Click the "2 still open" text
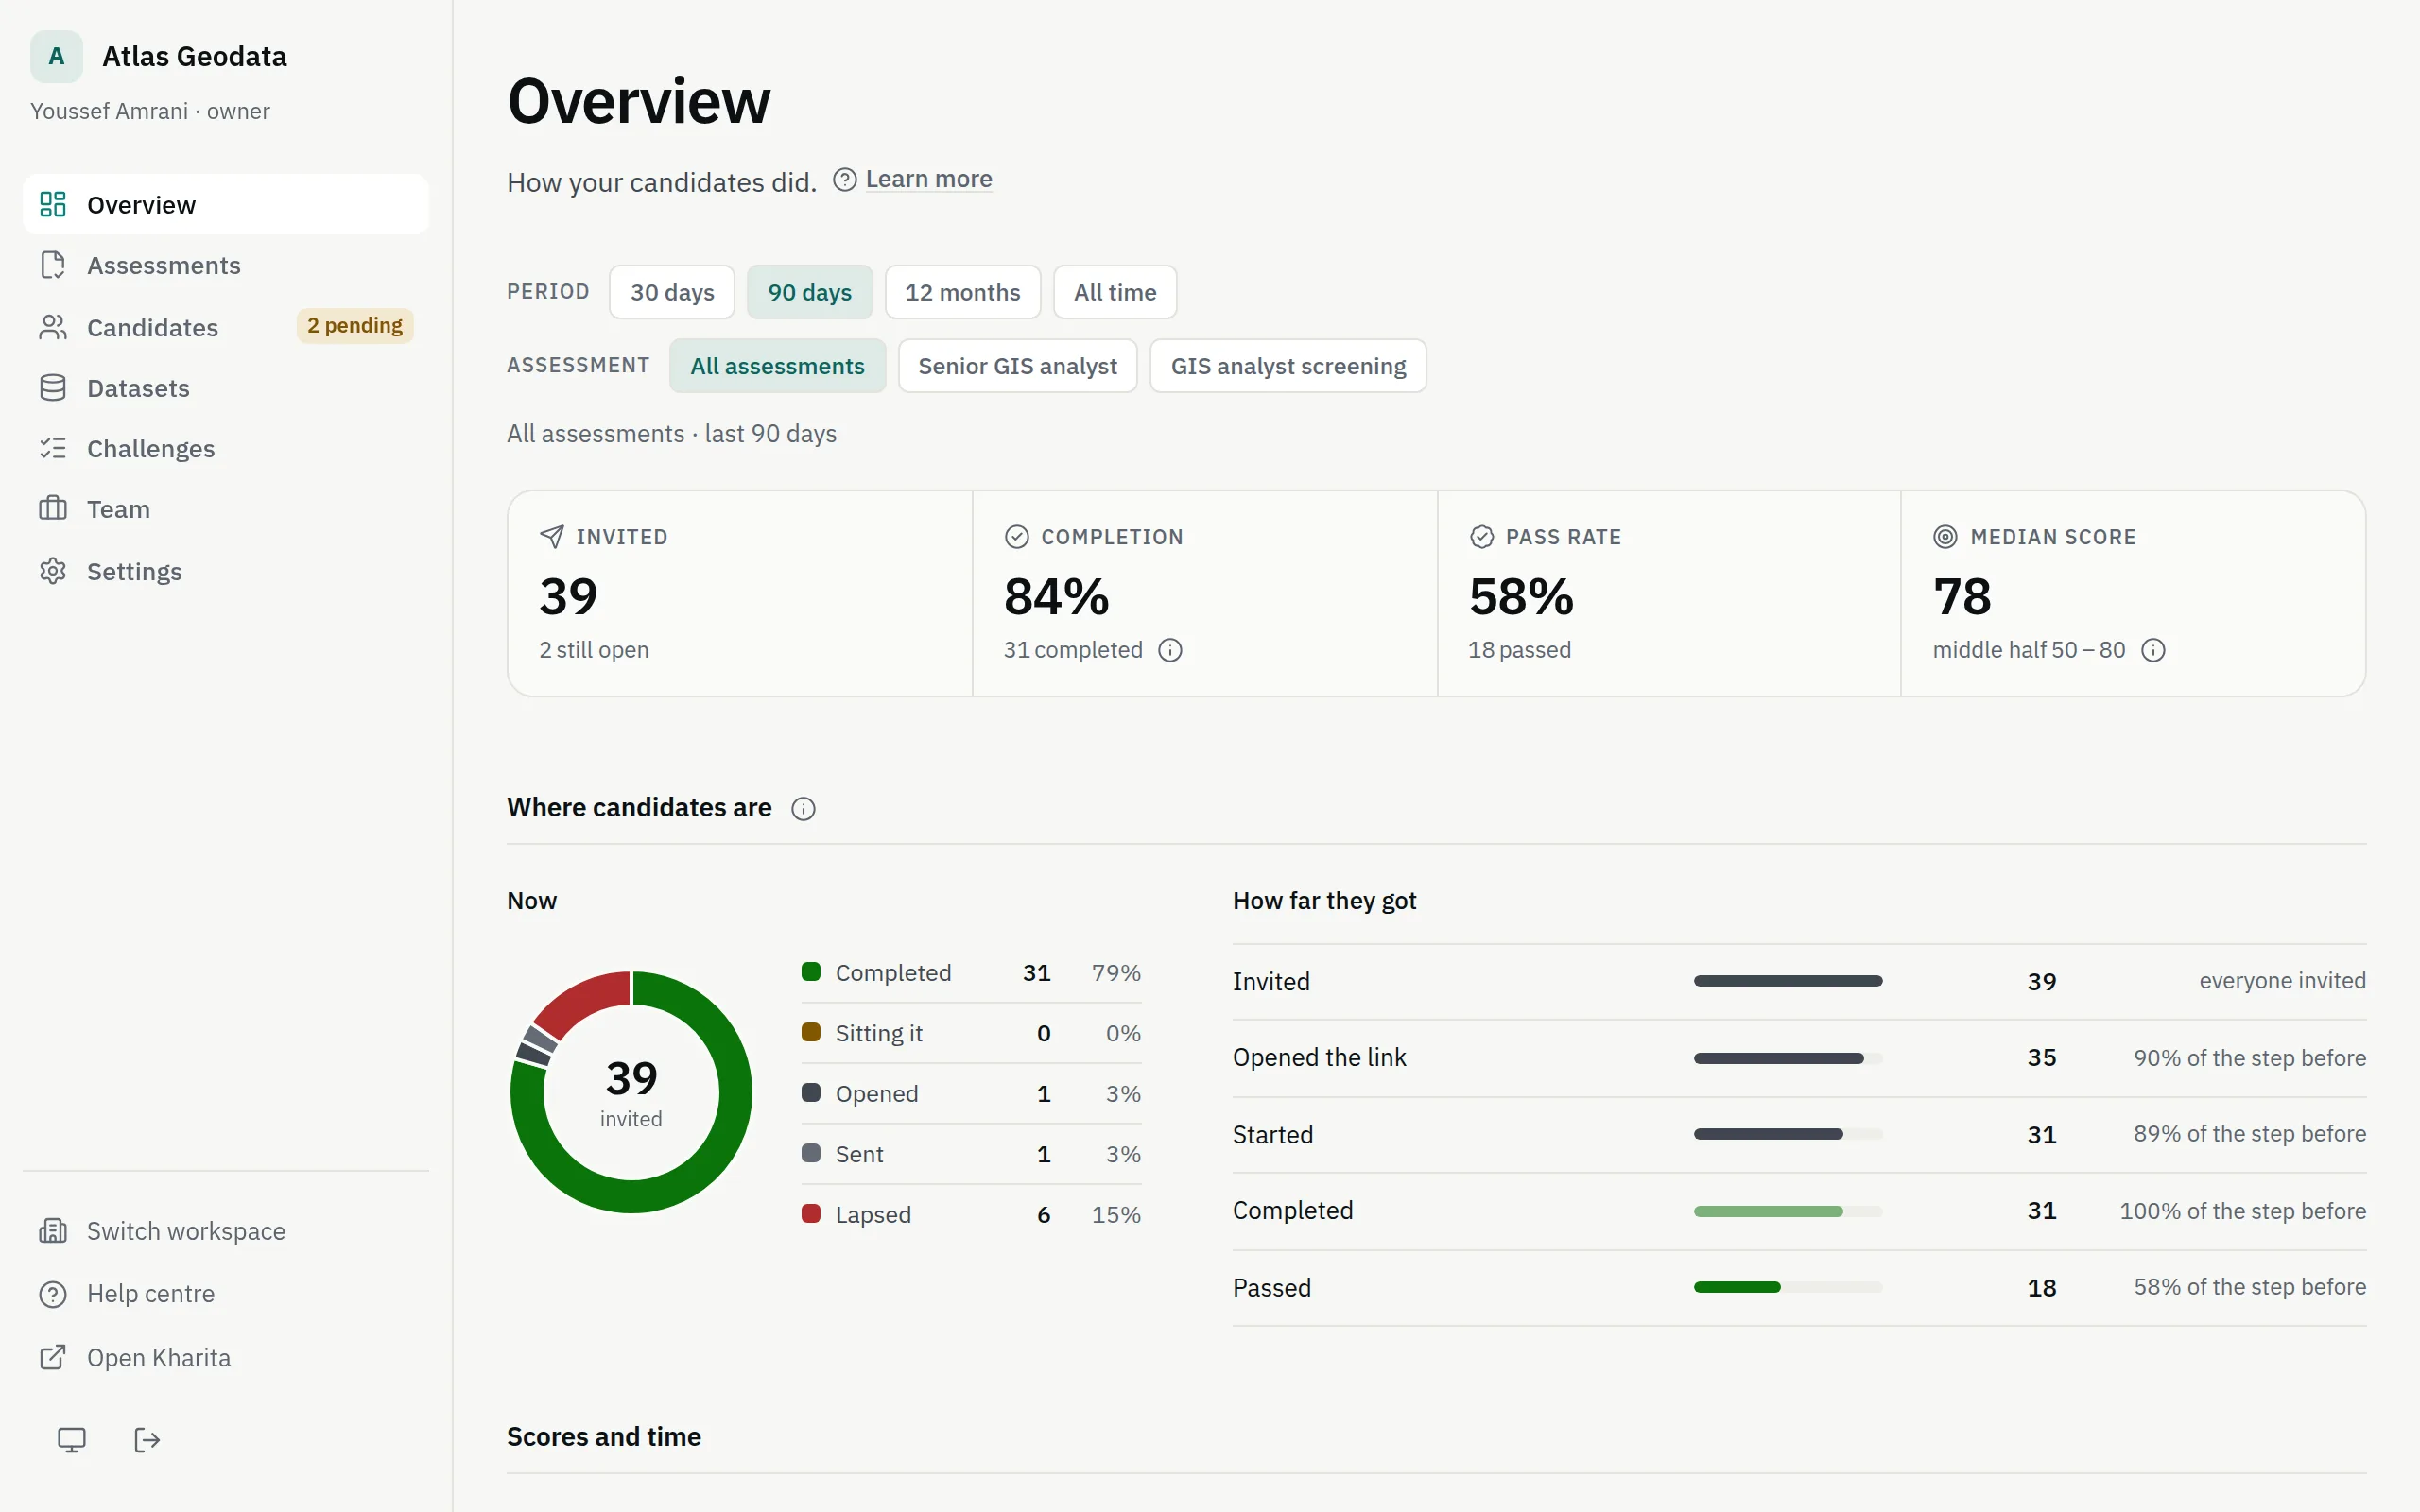The width and height of the screenshot is (2420, 1512). pos(594,650)
